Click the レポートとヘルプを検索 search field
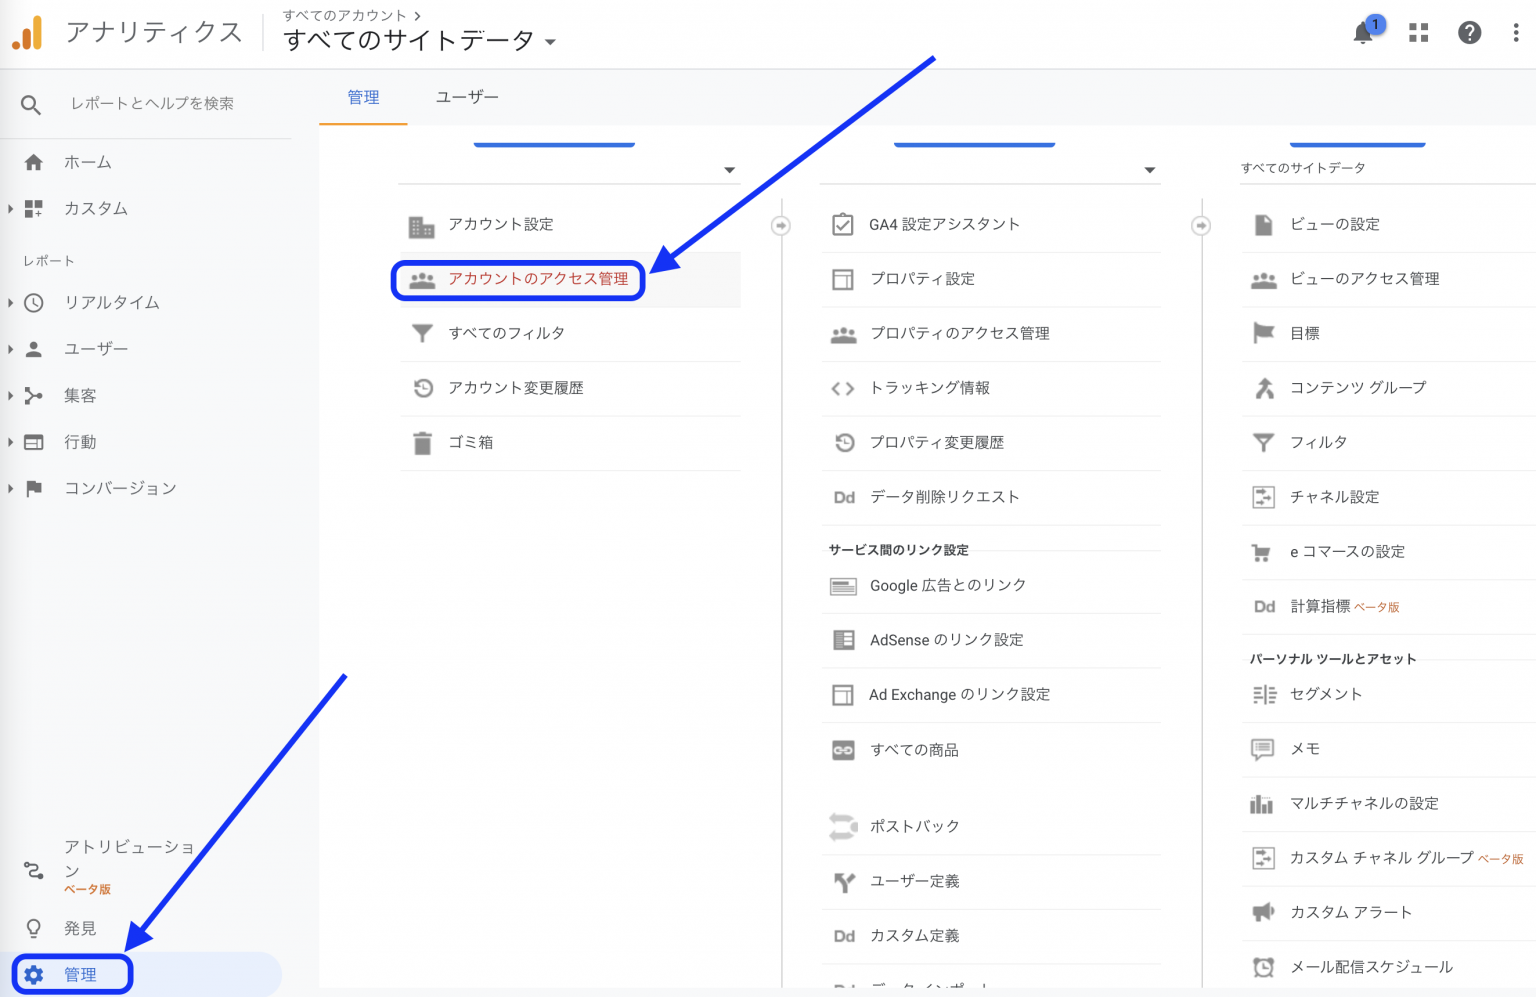1536x997 pixels. 152,104
